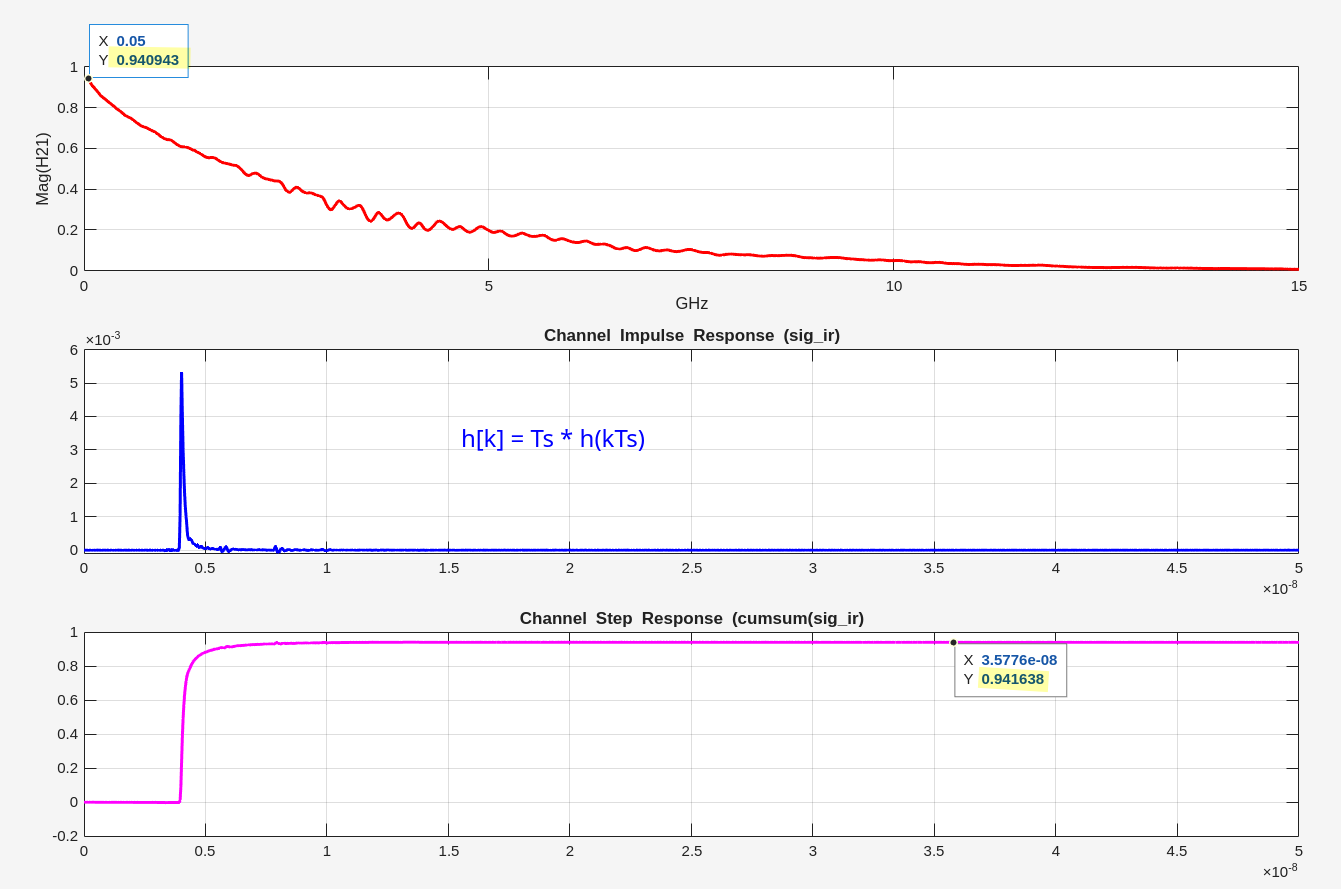The image size is (1341, 889).
Task: Select the X 3.5776e-08 data tip box
Action: (x=1010, y=669)
